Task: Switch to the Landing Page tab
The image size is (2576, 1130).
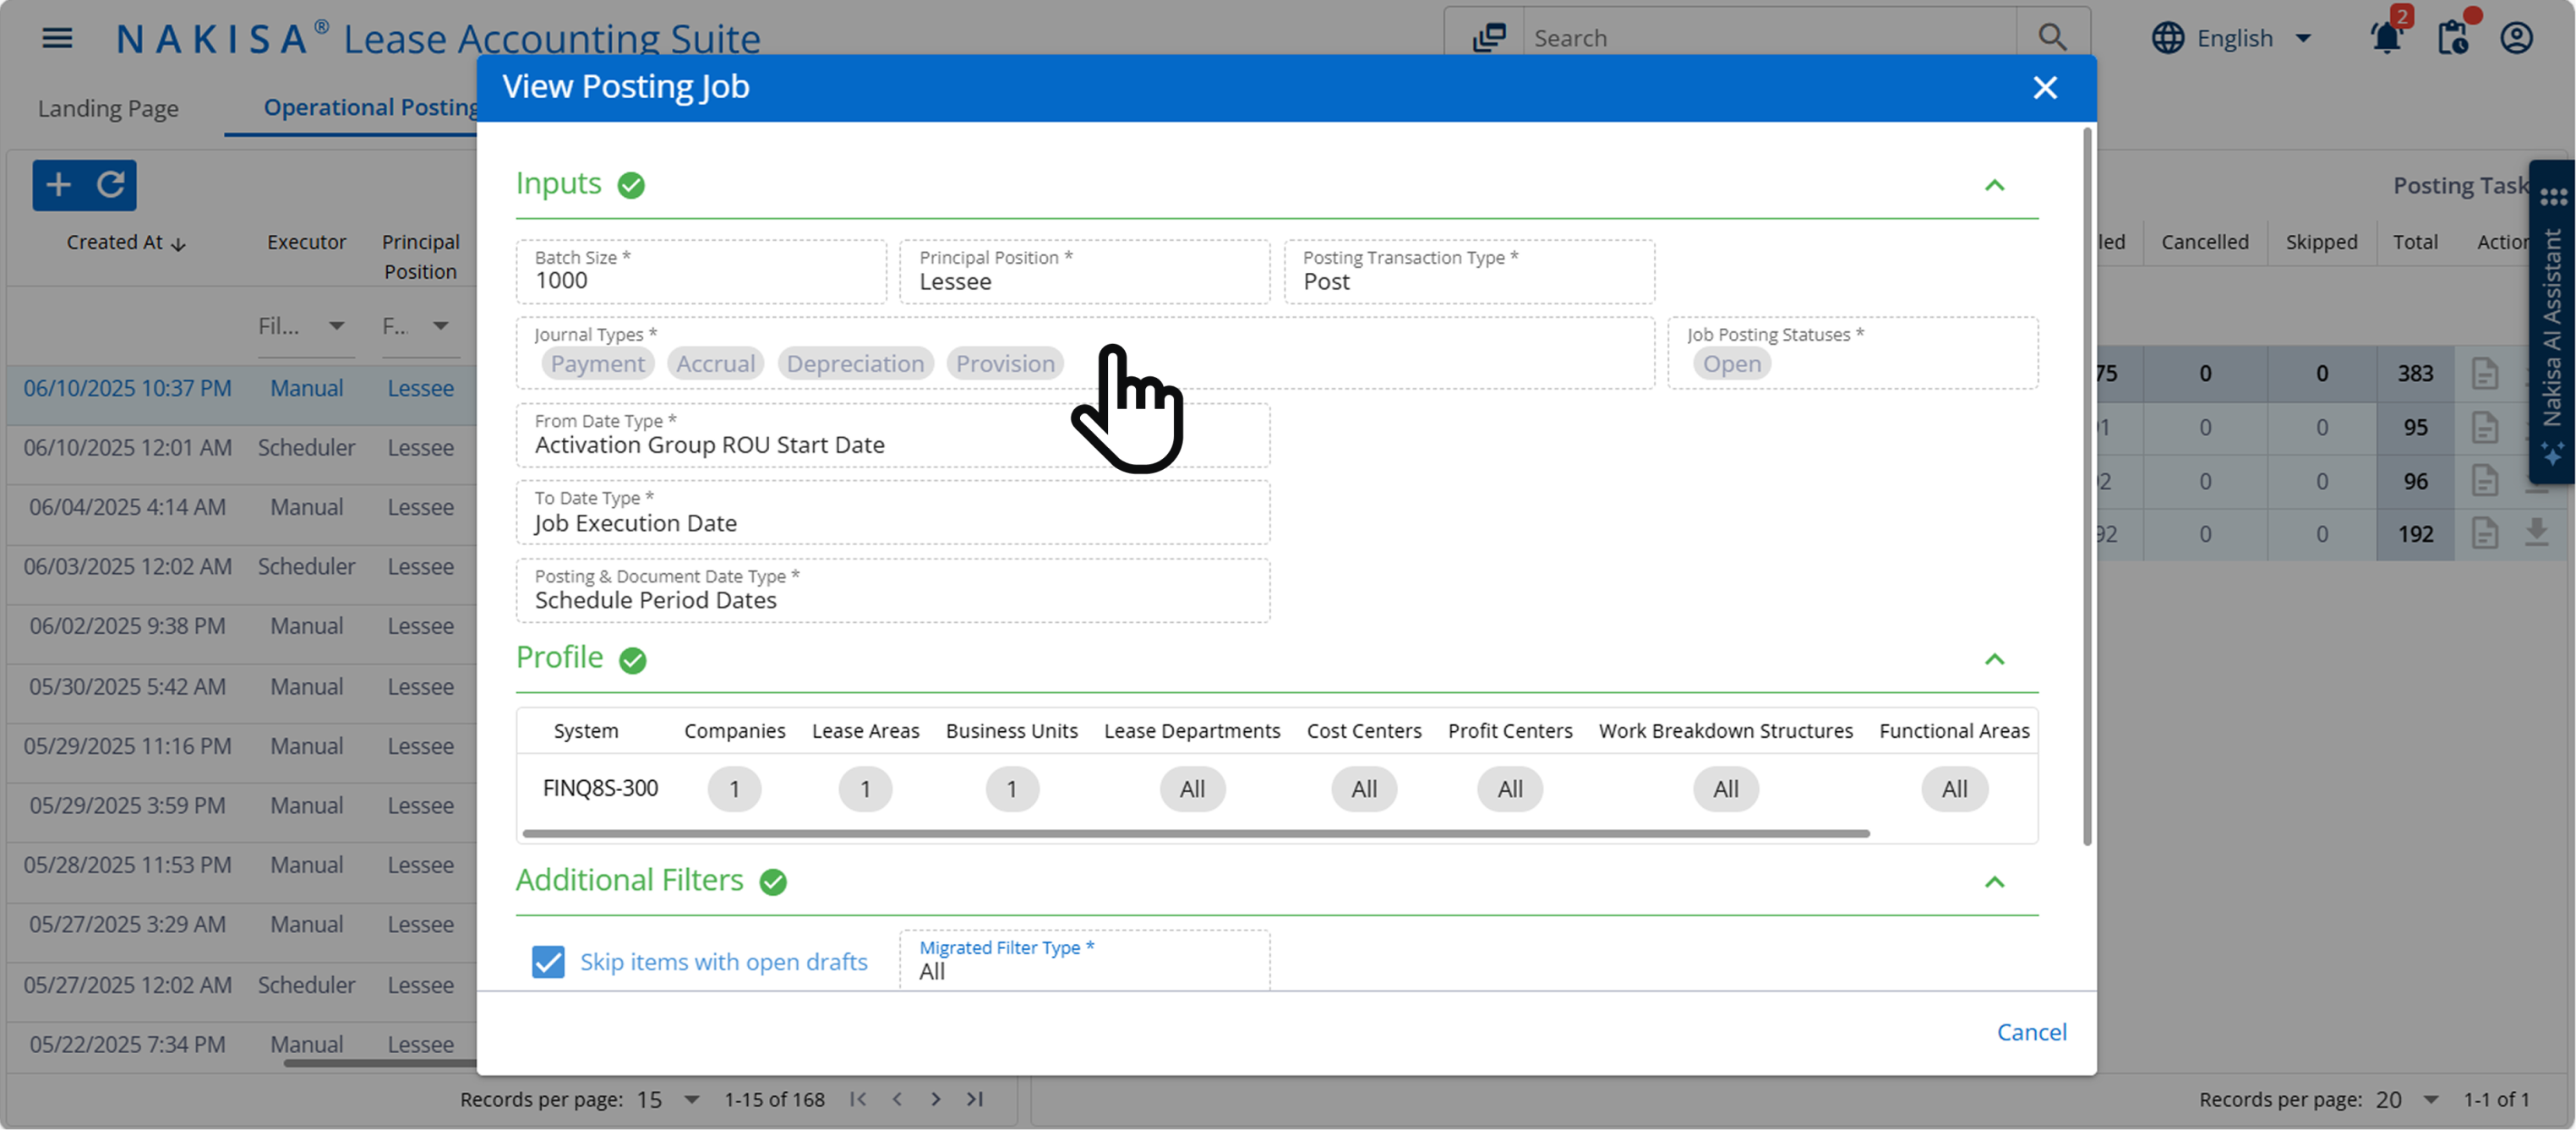Action: tap(108, 107)
